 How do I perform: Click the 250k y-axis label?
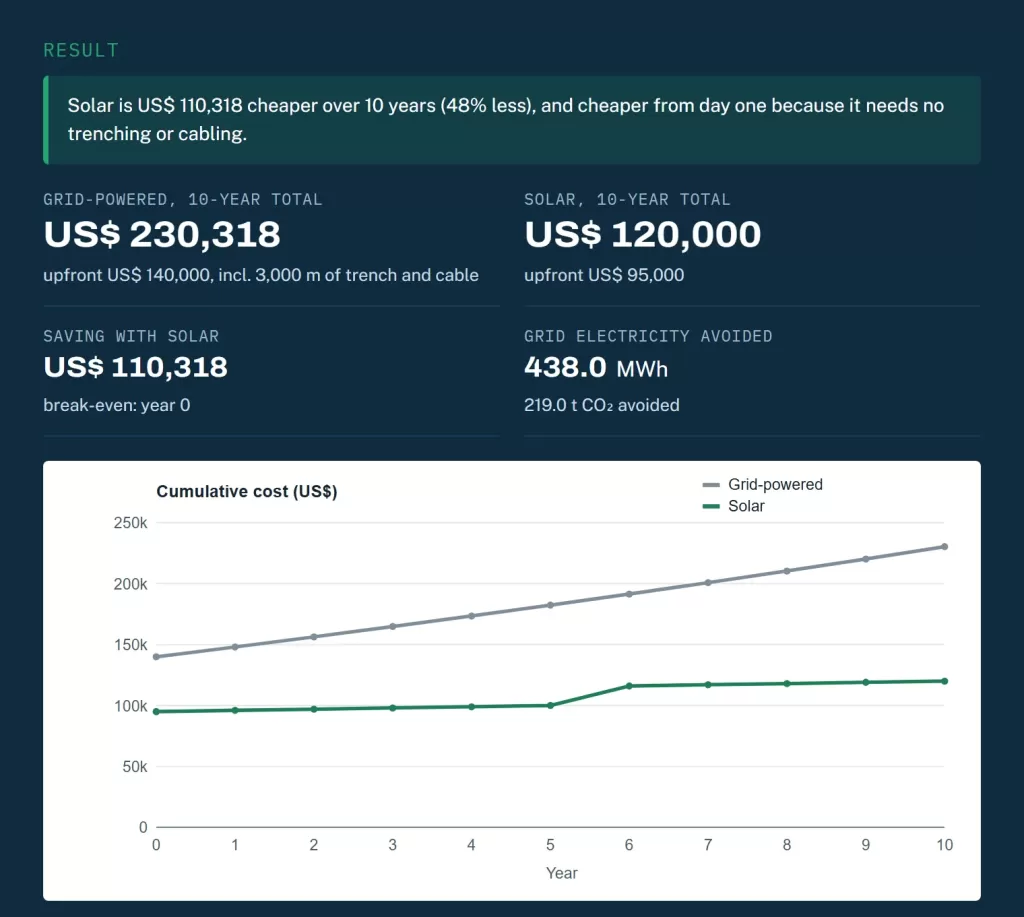point(131,523)
